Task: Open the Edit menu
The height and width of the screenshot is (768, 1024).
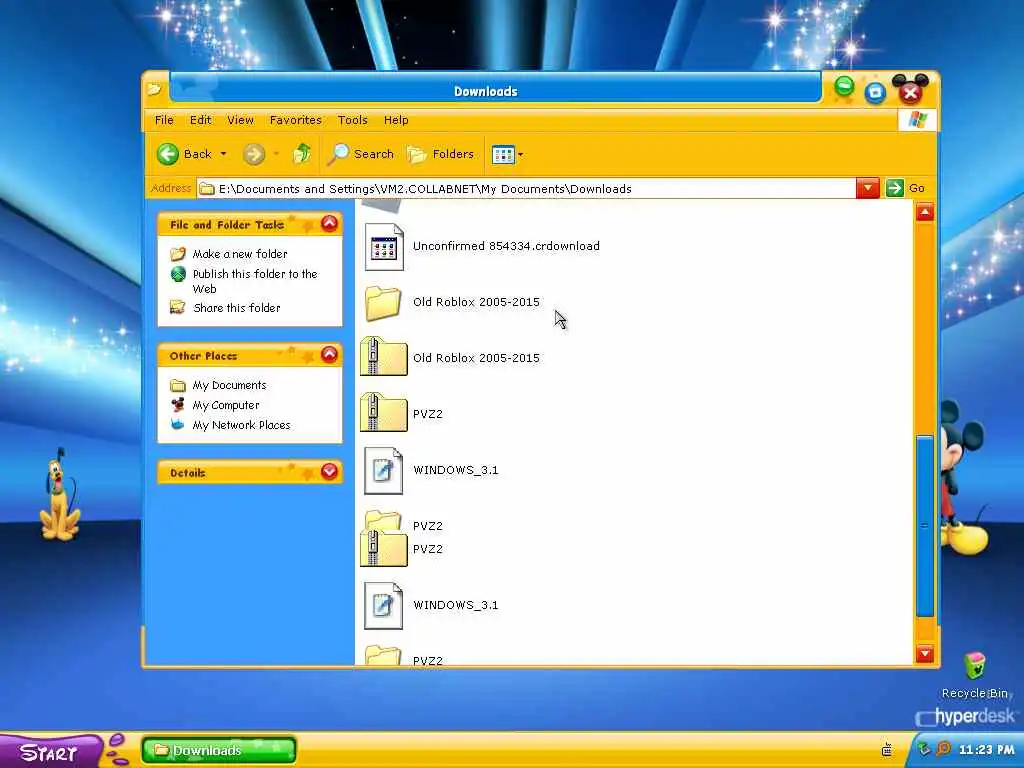Action: click(200, 120)
